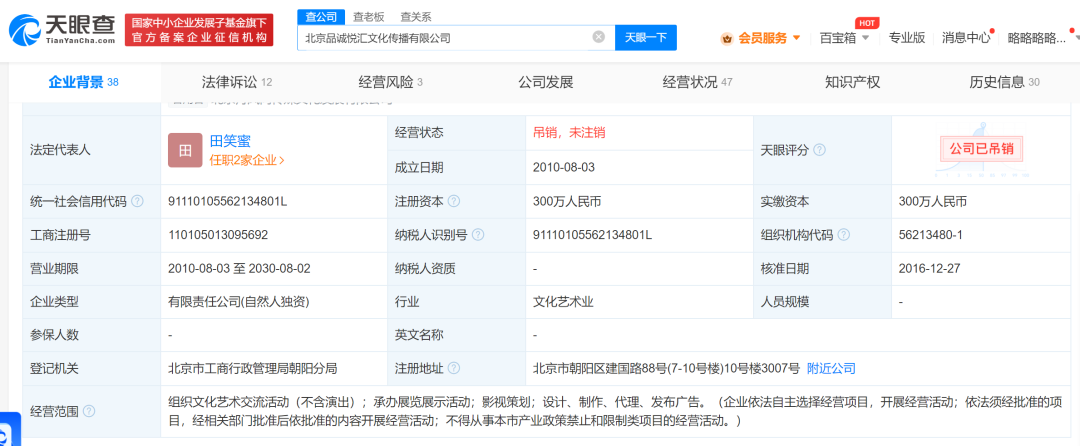Screen dimensions: 1080x446
Task: Click the 天眼一下 search button
Action: (646, 38)
